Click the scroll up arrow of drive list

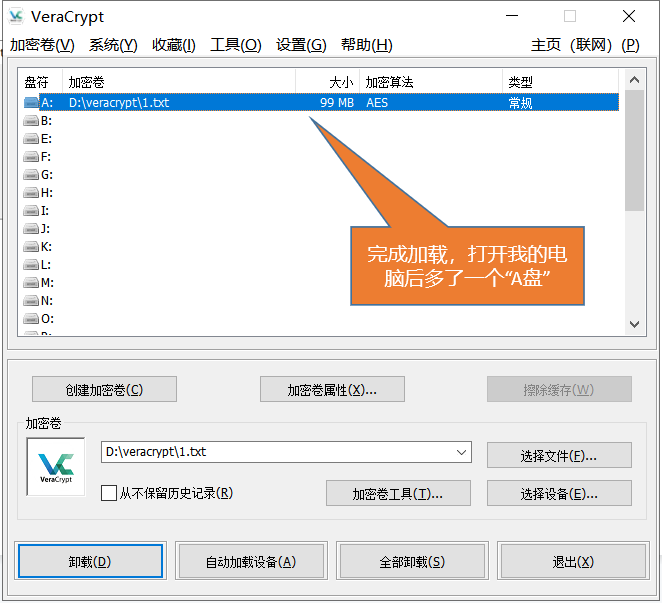pos(634,80)
